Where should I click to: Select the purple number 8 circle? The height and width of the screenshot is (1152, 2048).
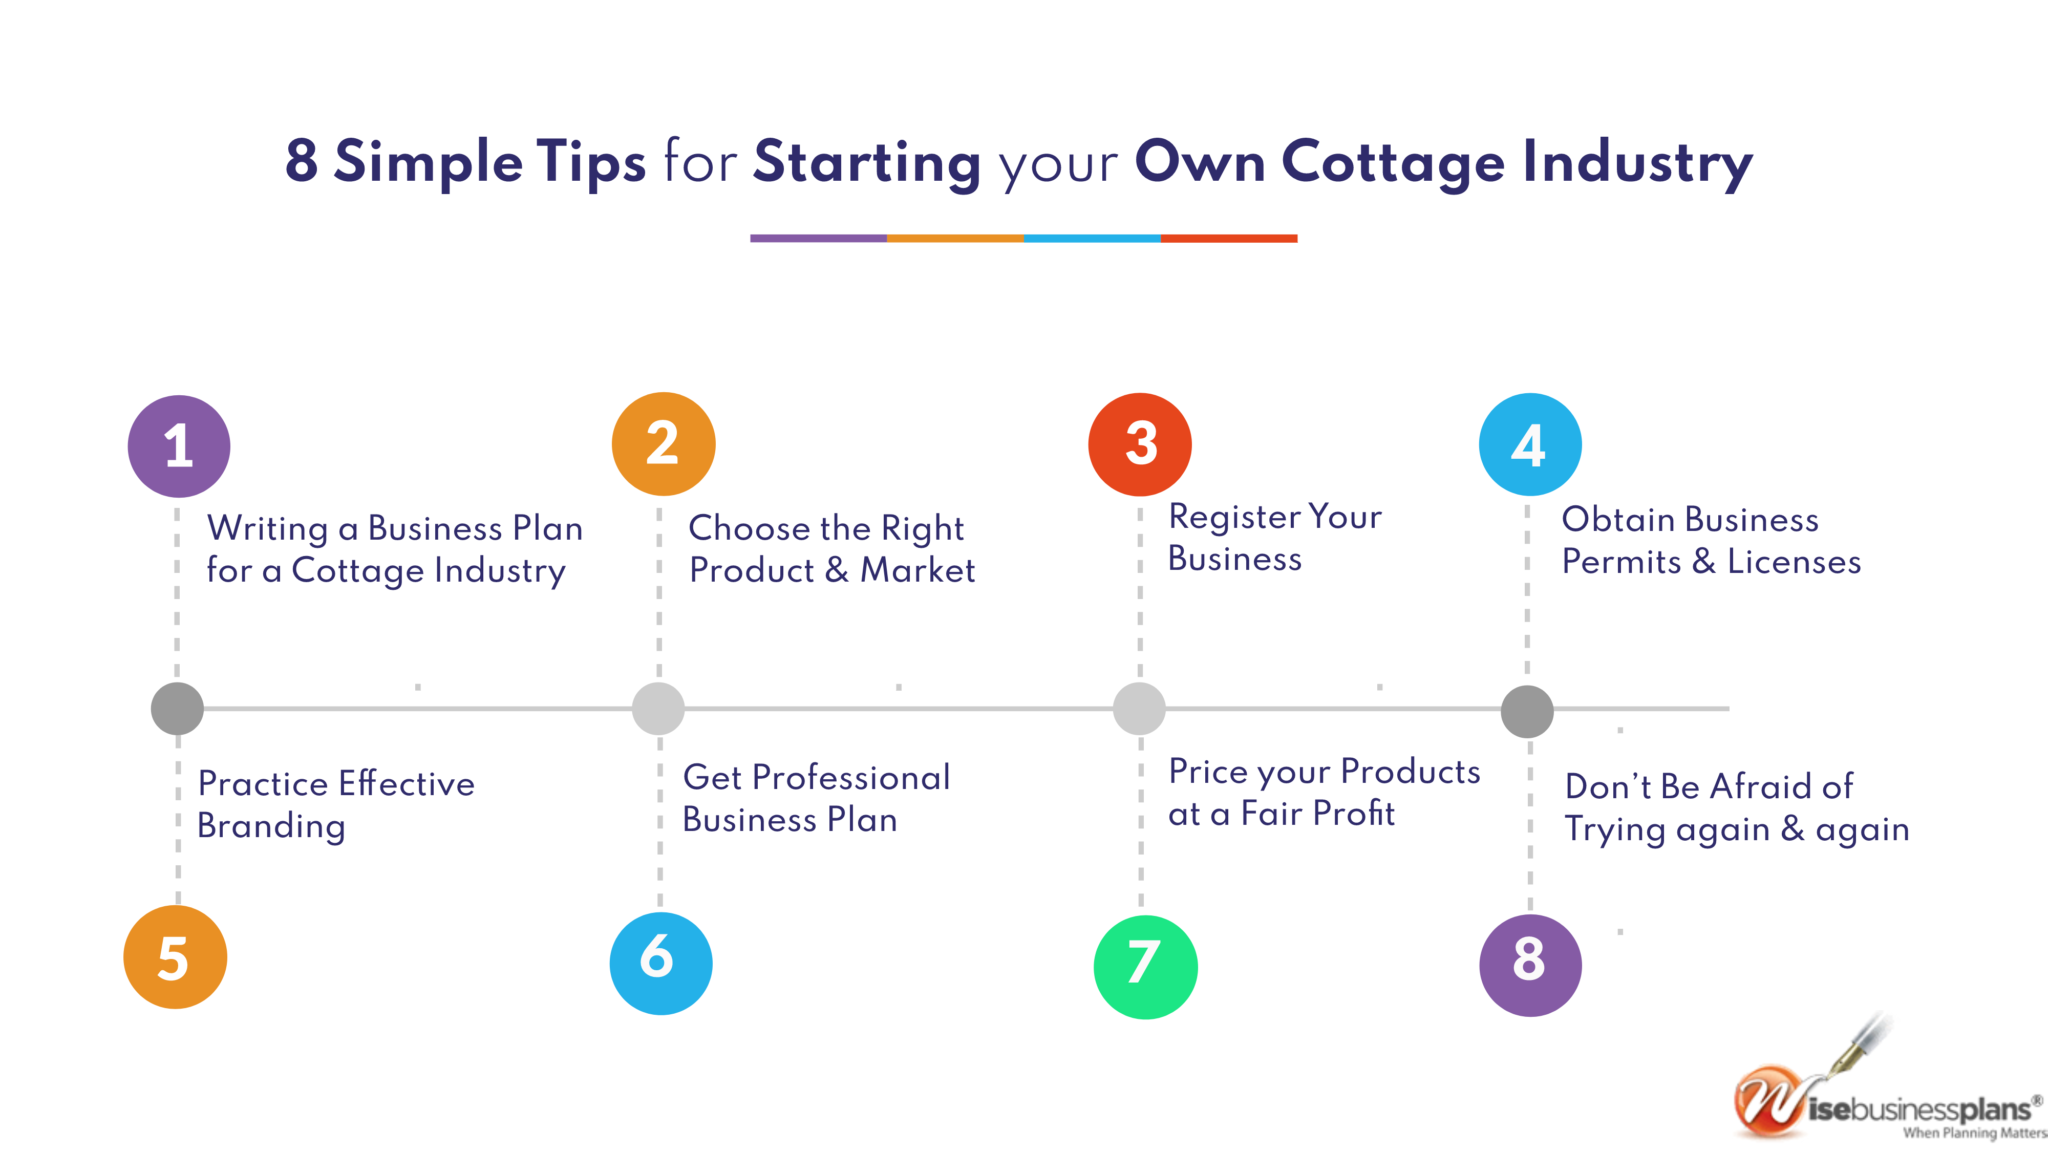pos(1530,965)
